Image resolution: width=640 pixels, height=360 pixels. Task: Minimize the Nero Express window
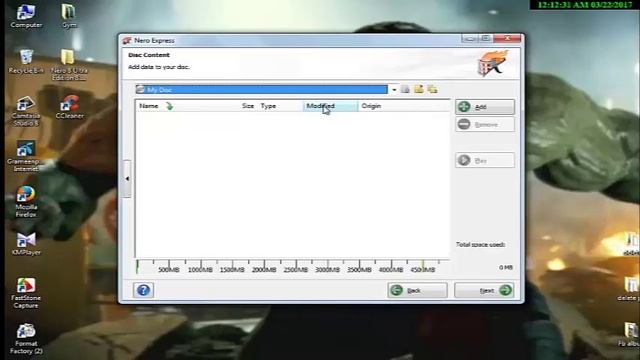[470, 38]
